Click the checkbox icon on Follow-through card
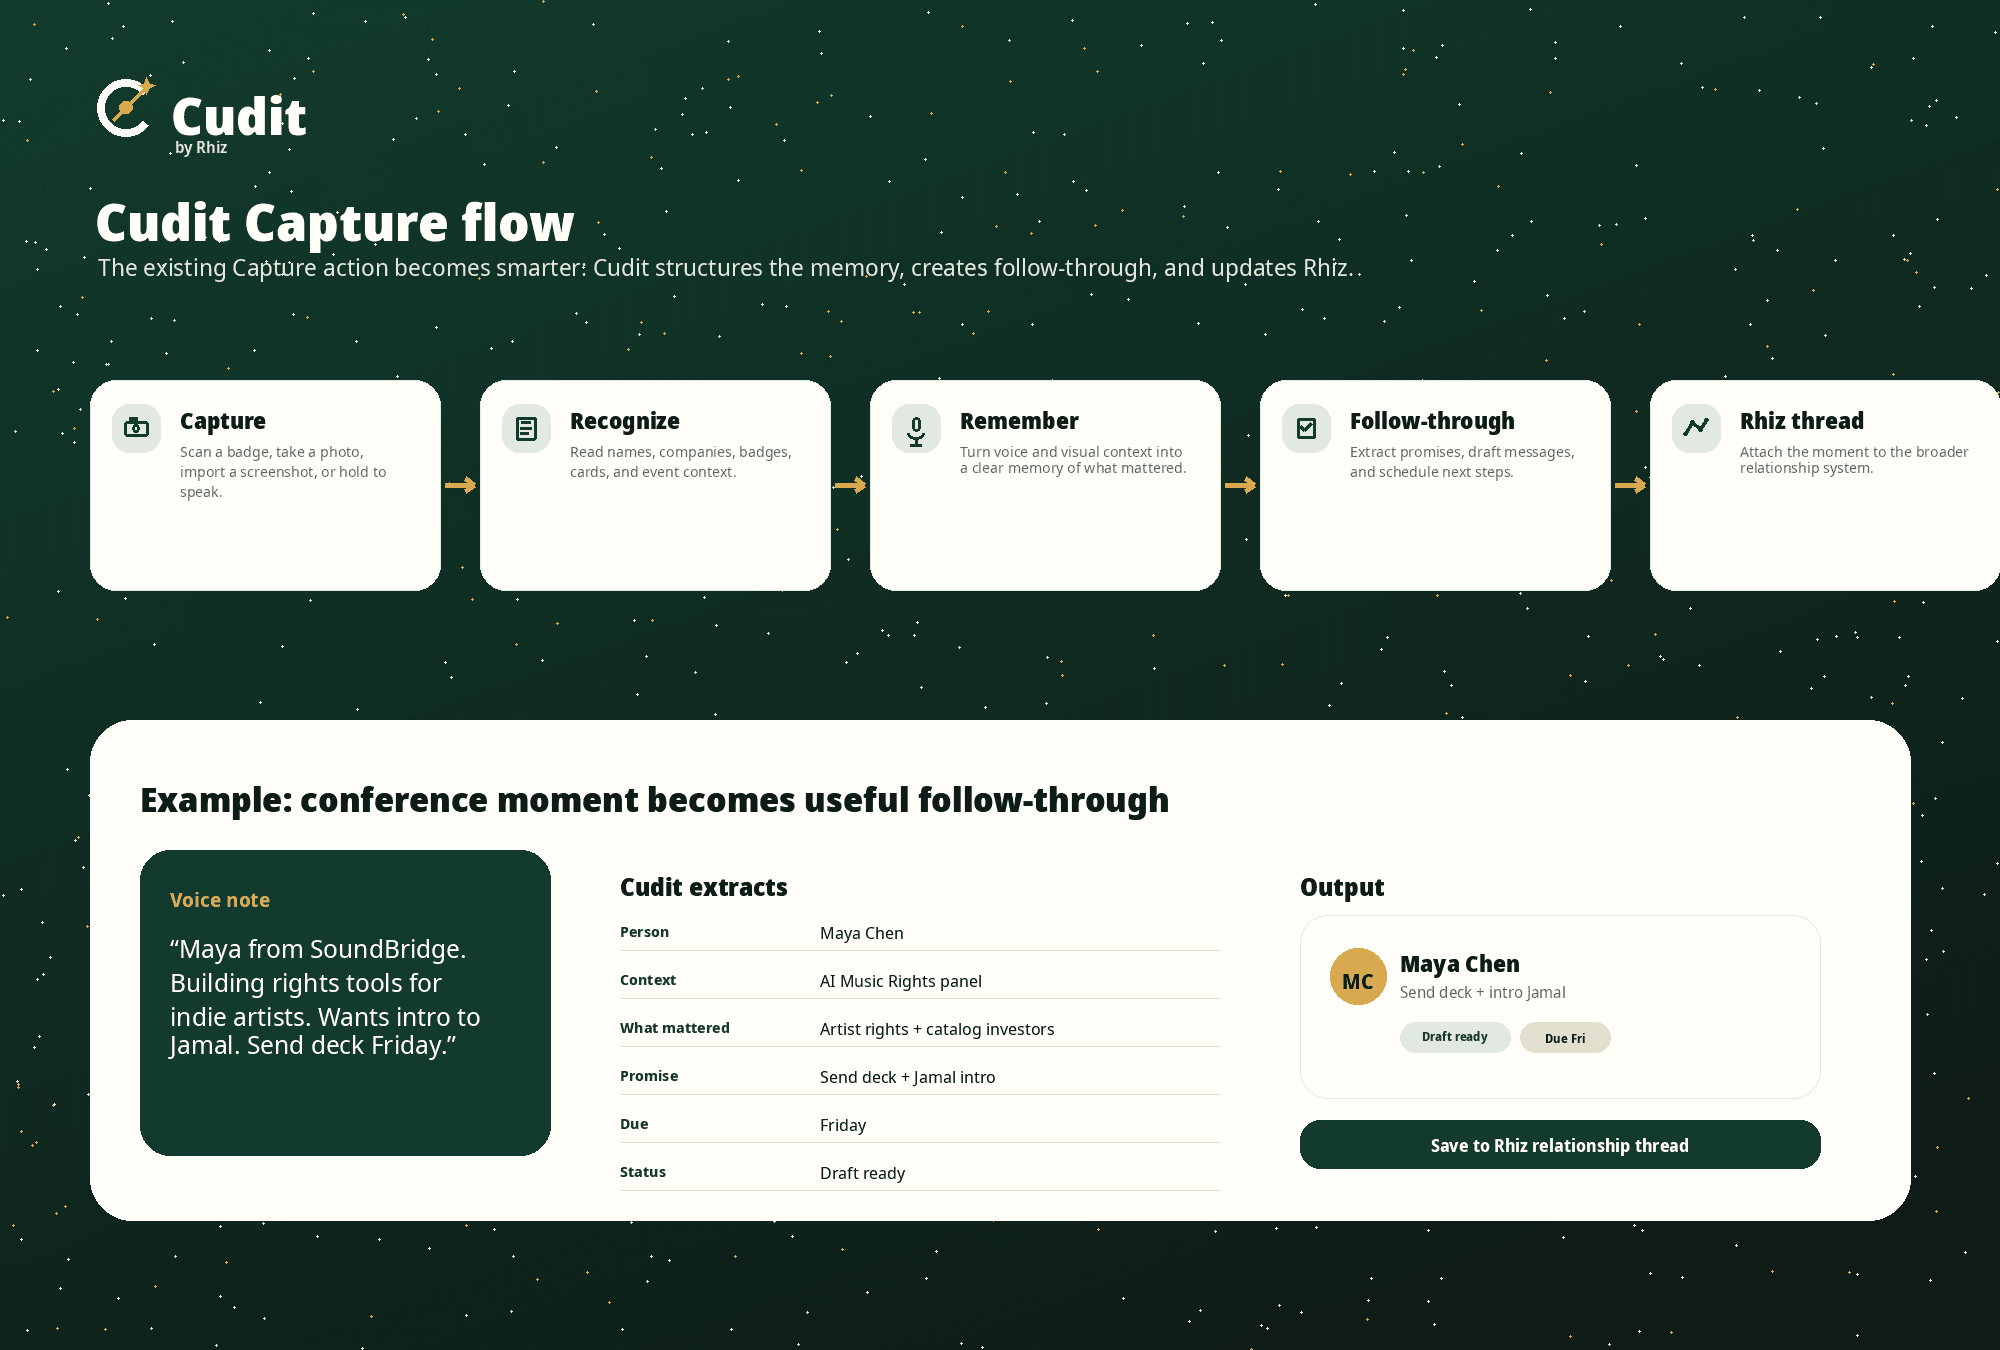This screenshot has width=2000, height=1350. (x=1306, y=428)
